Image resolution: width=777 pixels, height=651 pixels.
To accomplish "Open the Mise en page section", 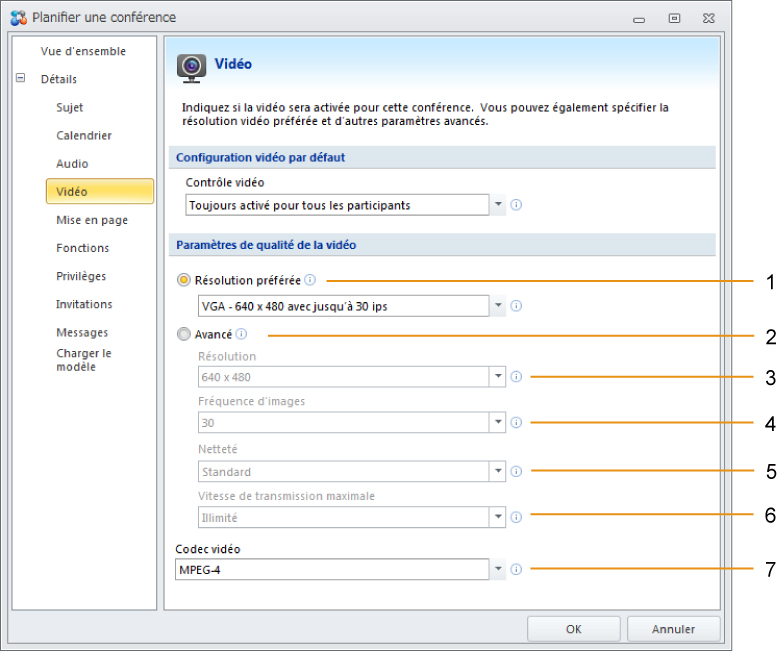I will pos(92,220).
